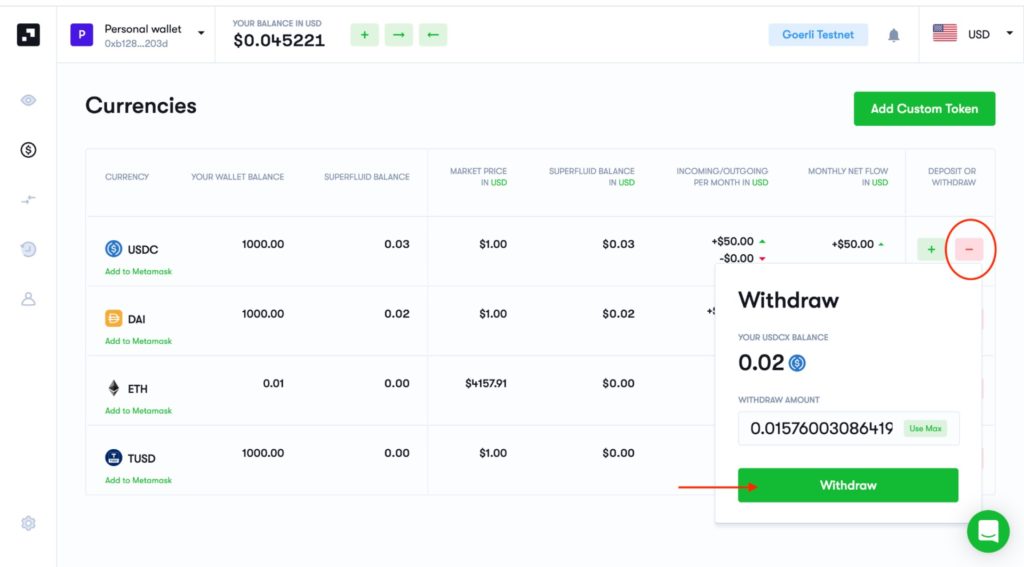This screenshot has height=567, width=1024.
Task: Click the MONTHLY NET FLOW column header
Action: tap(848, 177)
